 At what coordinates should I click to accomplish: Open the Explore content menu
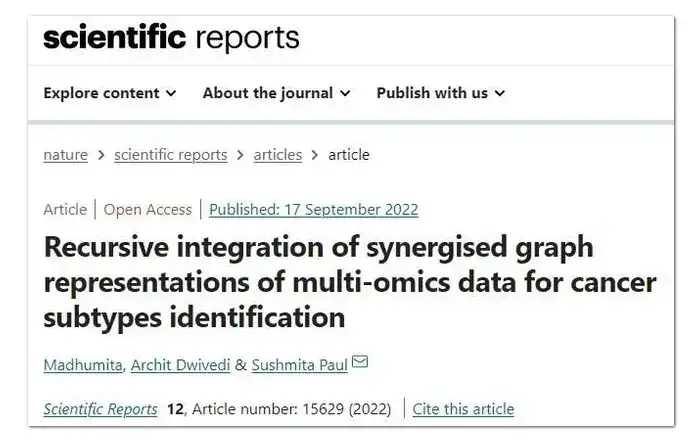(110, 93)
